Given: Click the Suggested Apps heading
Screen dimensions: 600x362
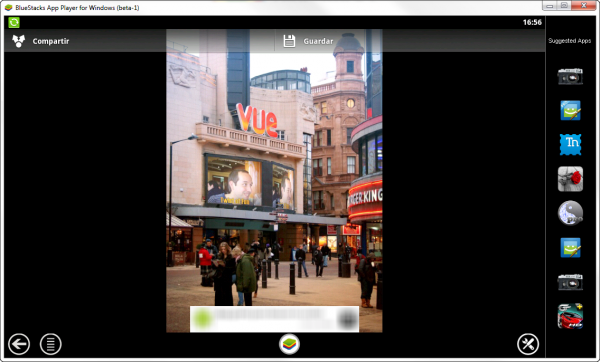Looking at the screenshot, I should pyautogui.click(x=569, y=41).
